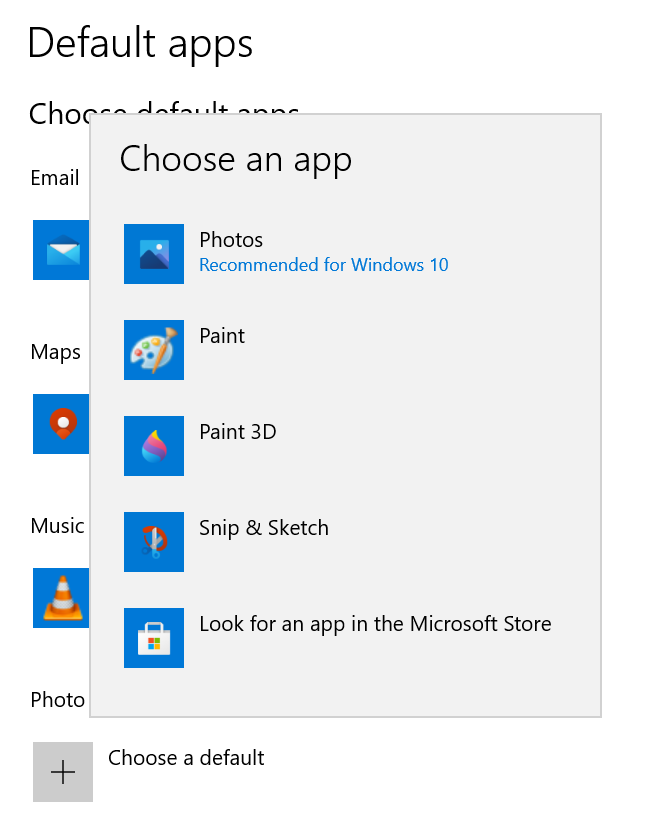Click the "Choose an app" popup title
Screen dimensions: 648x840
pos(236,159)
